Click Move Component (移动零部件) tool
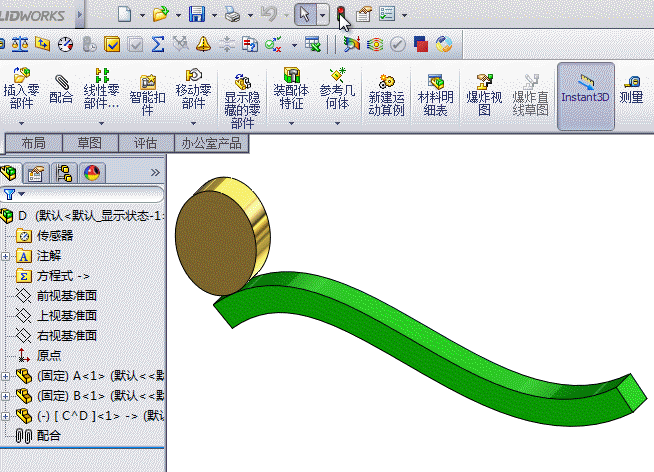The image size is (654, 472). coord(193,88)
